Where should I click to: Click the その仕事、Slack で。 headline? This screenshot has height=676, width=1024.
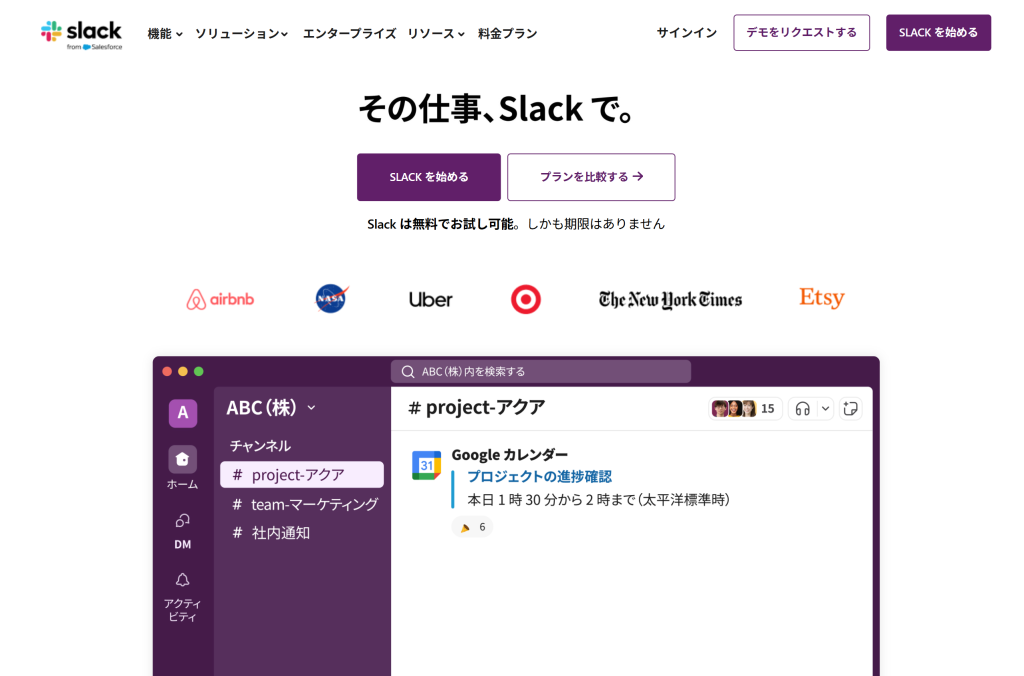pos(498,108)
